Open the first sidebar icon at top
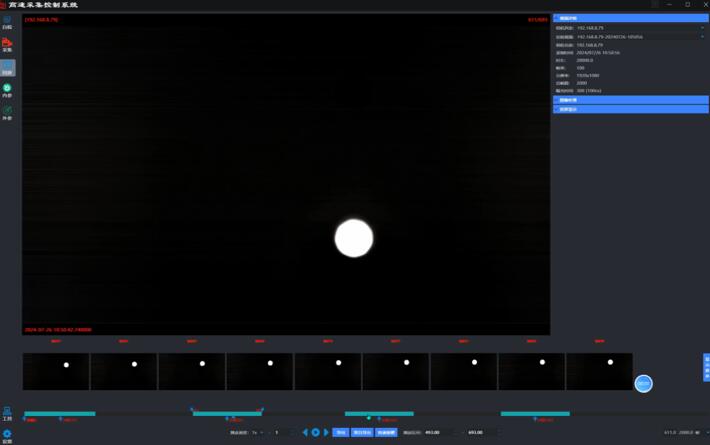710x445 pixels. (x=7, y=22)
